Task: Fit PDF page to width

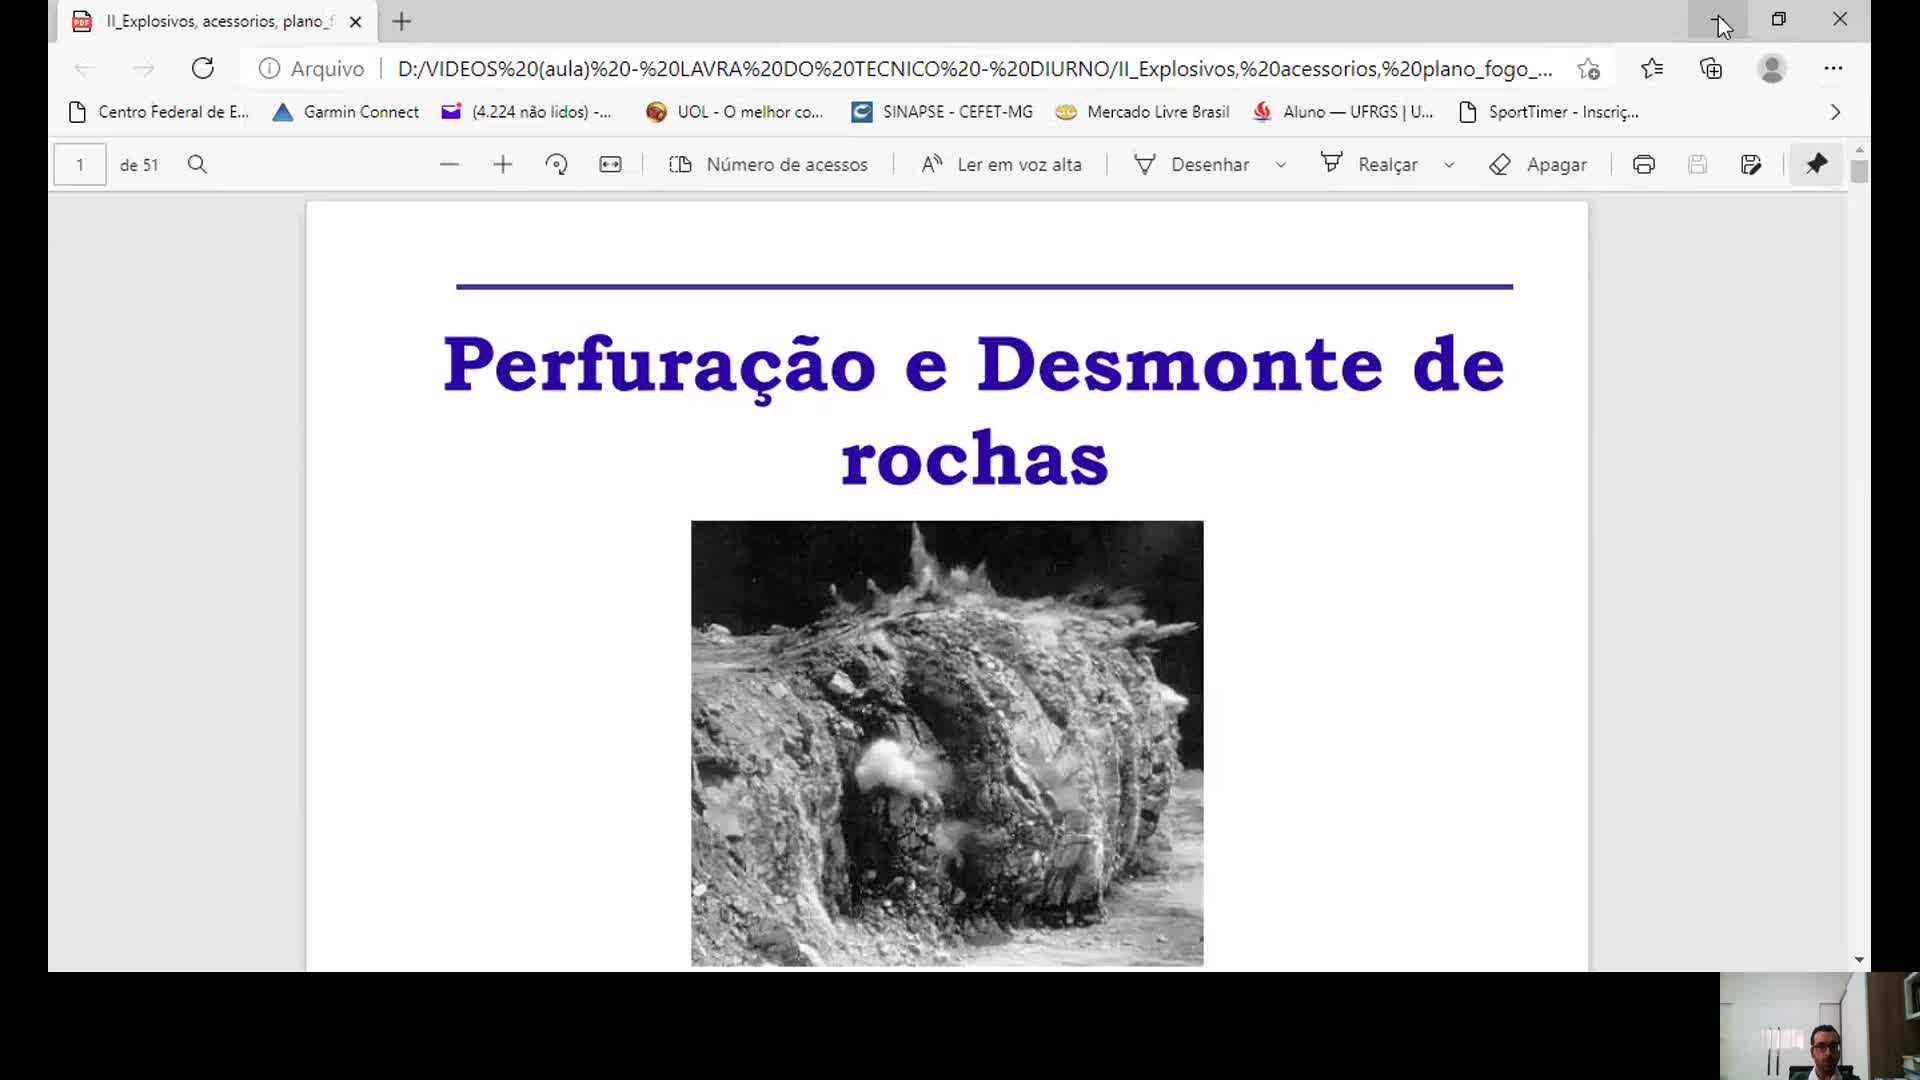Action: [610, 164]
